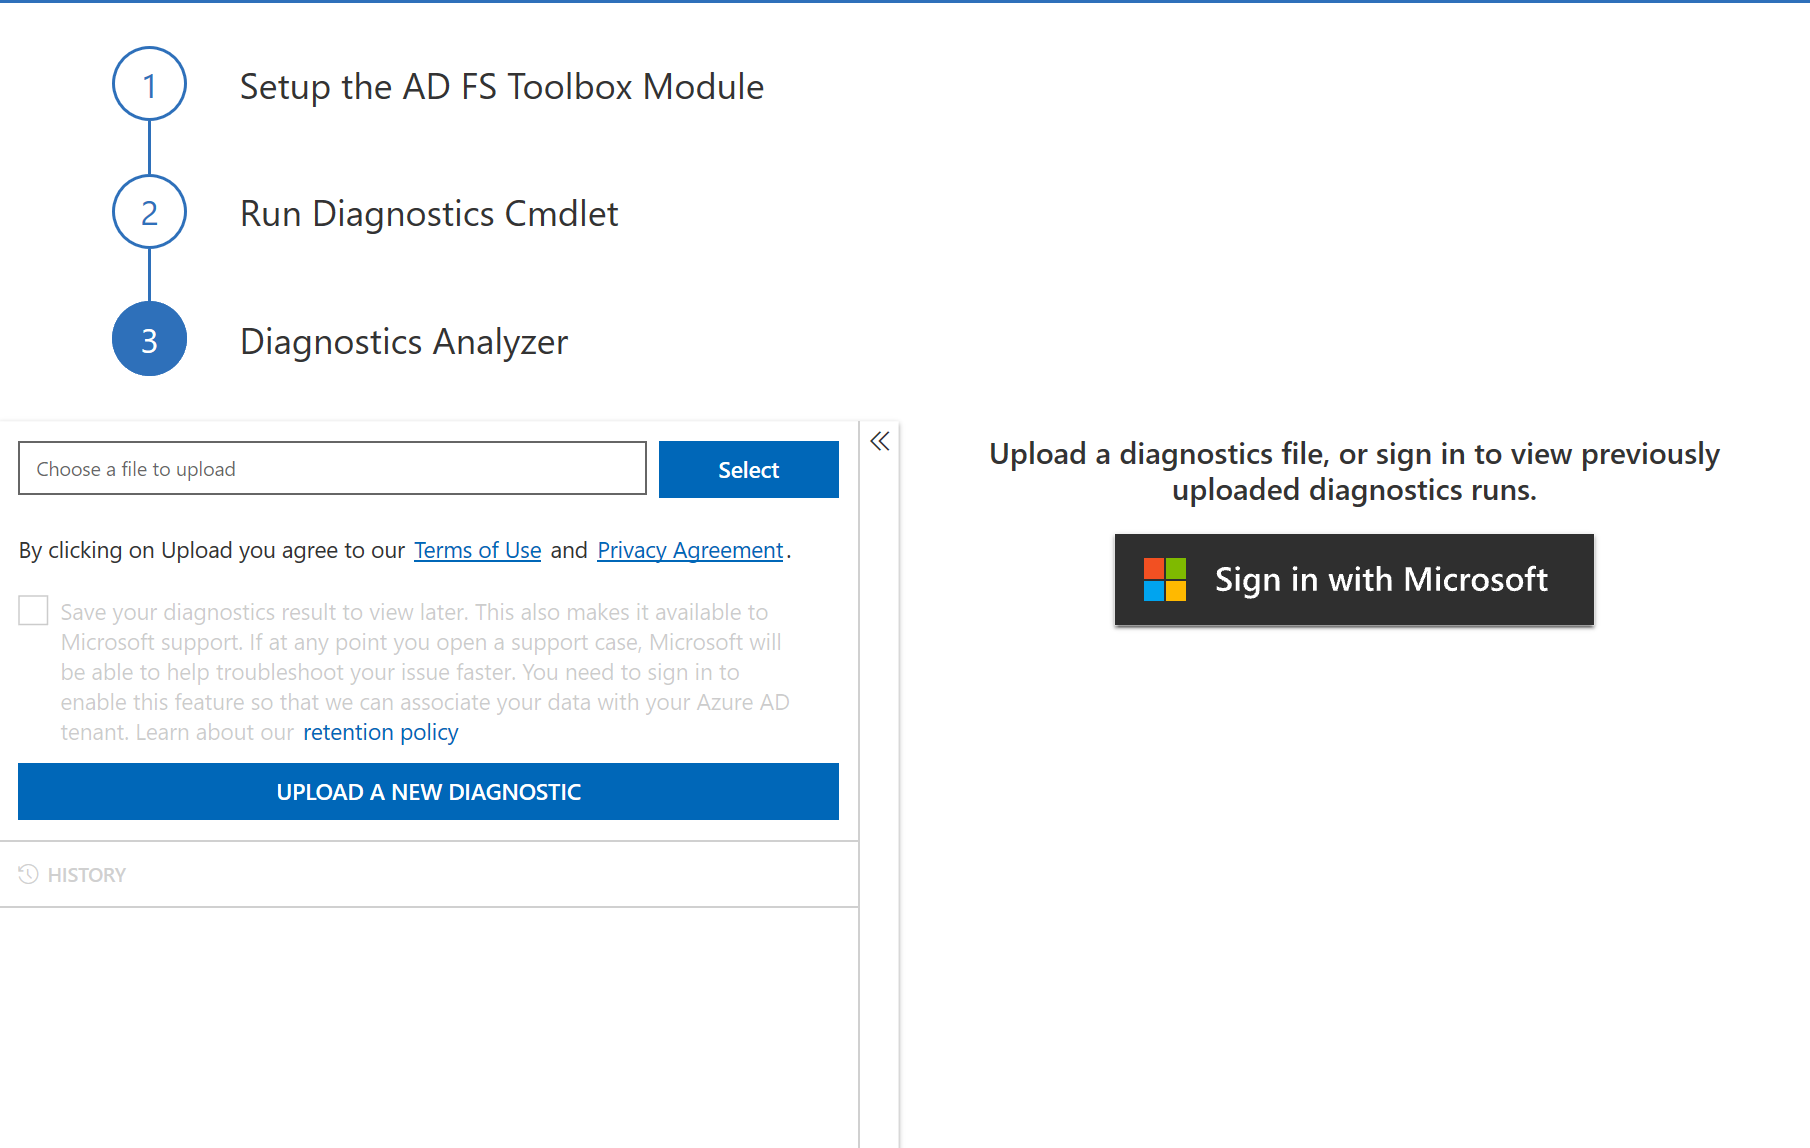Click the step 2 circle icon
Viewport: 1810px width, 1148px height.
[149, 212]
